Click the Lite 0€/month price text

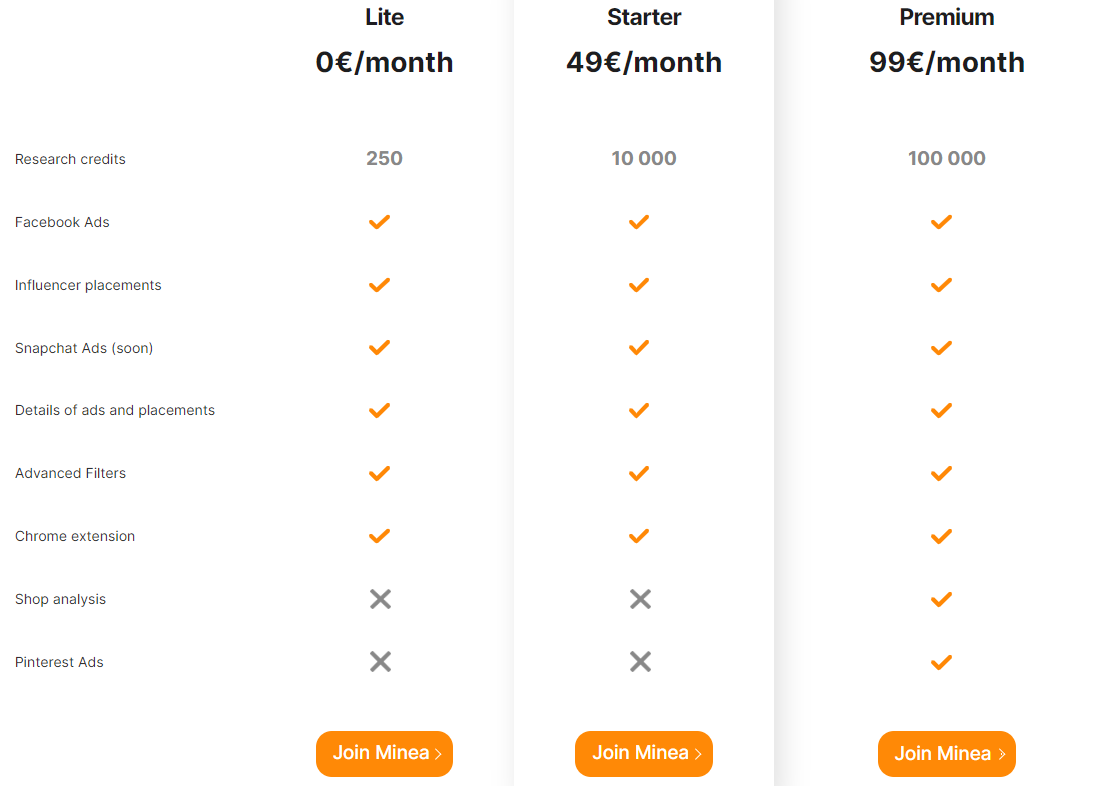pos(384,63)
